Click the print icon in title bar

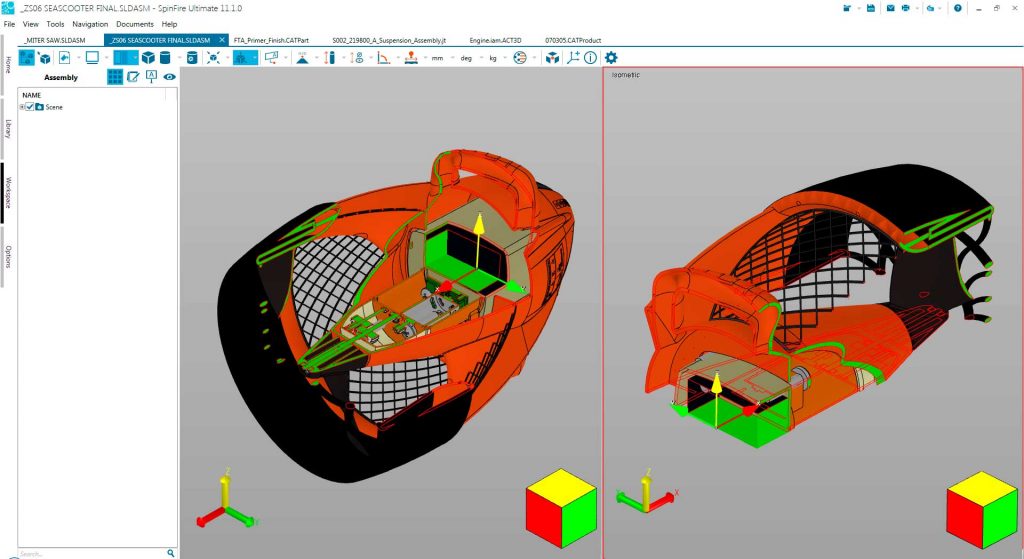coord(906,8)
